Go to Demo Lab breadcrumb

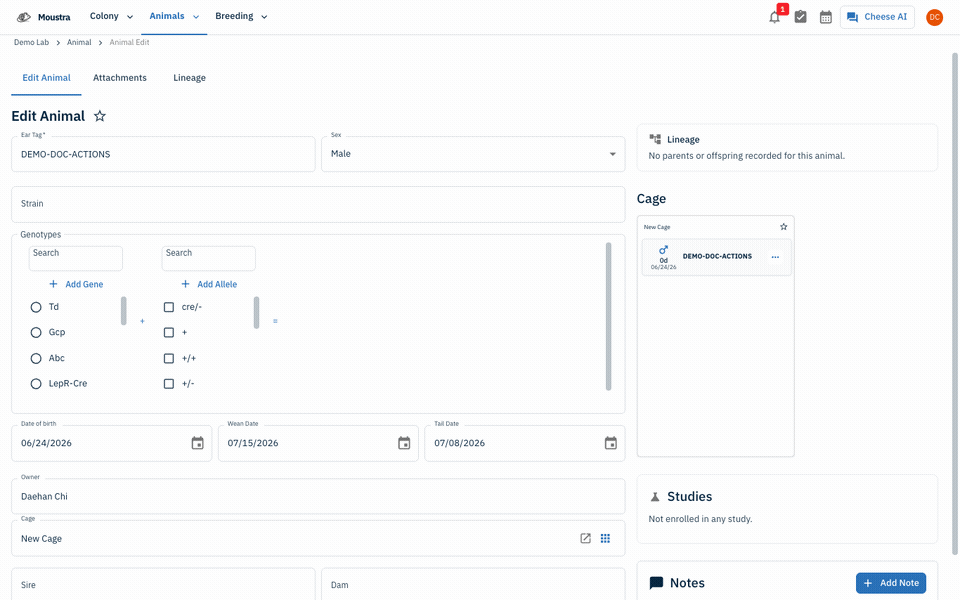[31, 42]
